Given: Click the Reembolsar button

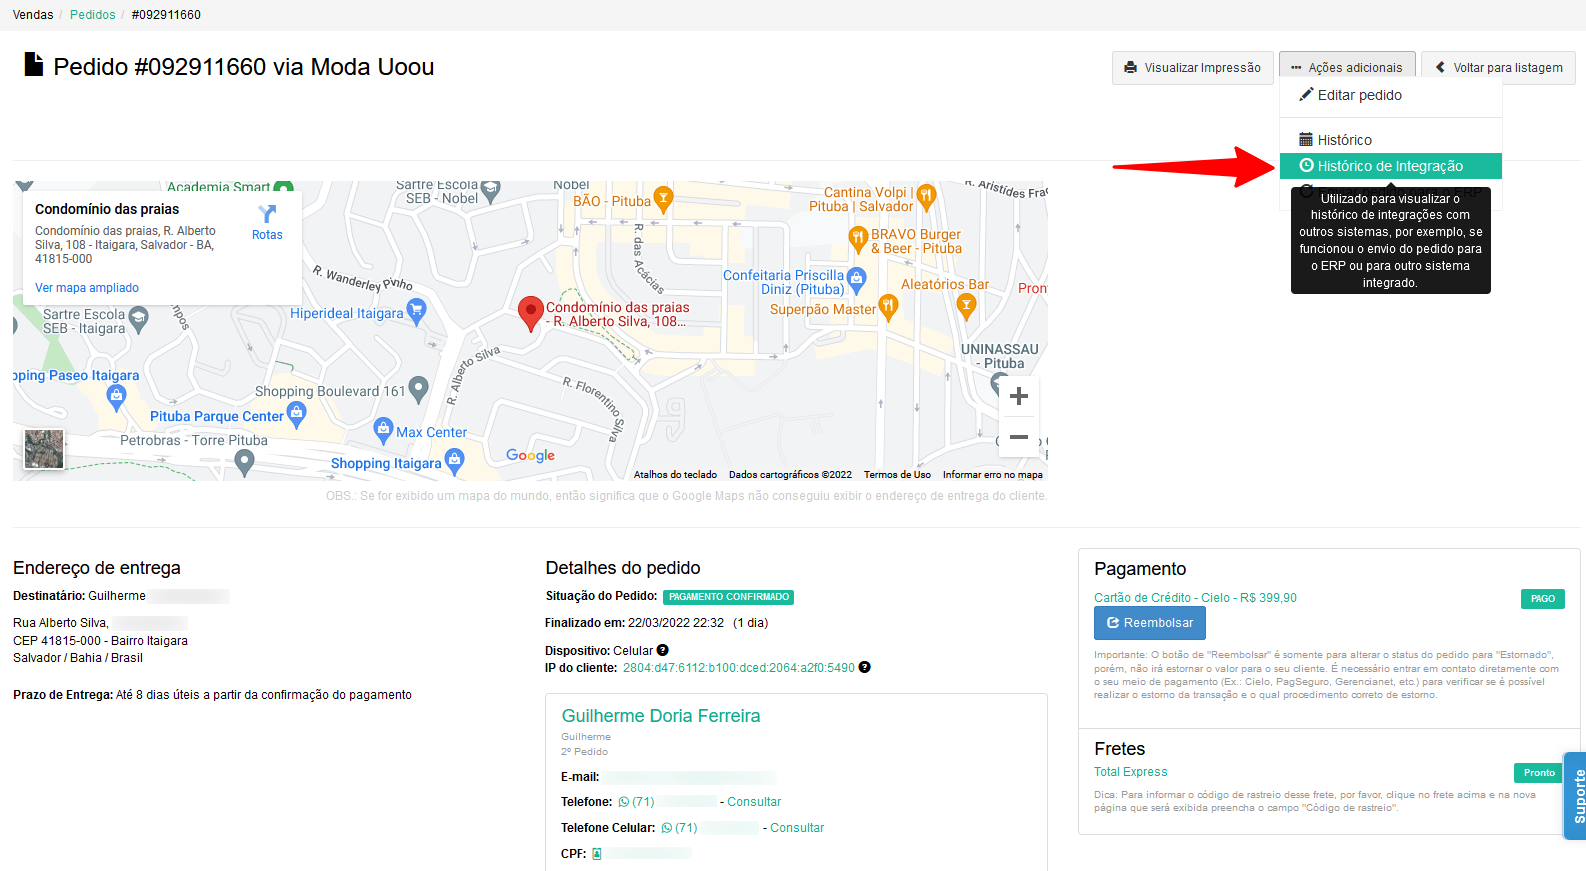Looking at the screenshot, I should [1150, 623].
